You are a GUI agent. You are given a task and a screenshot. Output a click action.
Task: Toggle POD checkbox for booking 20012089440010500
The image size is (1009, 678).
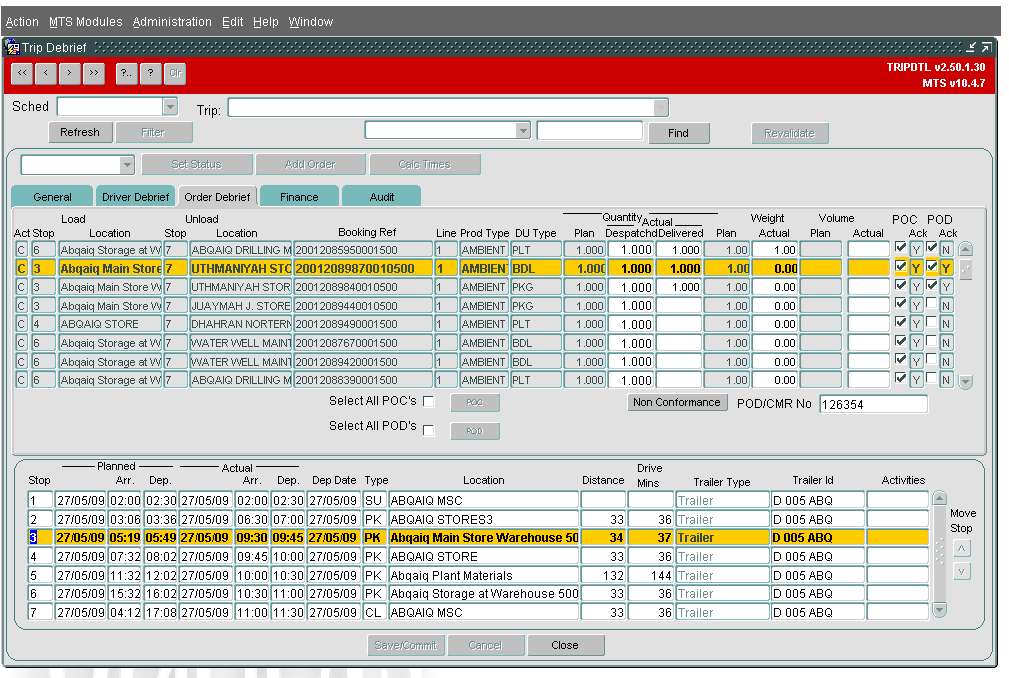point(932,304)
